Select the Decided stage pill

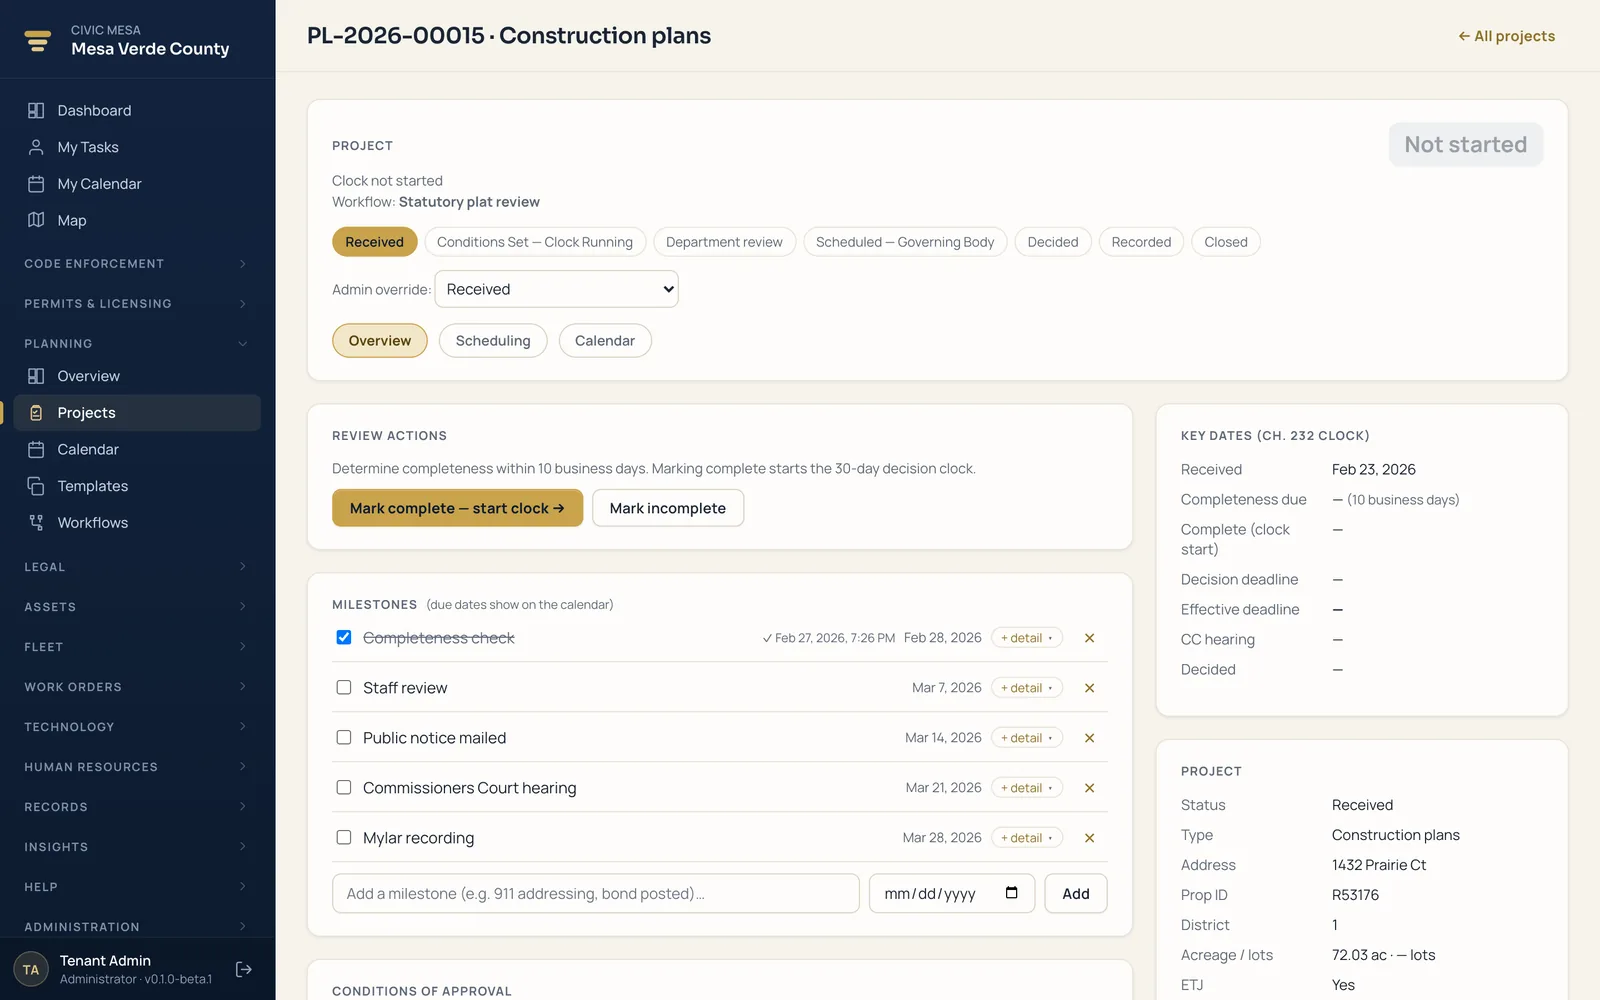(1053, 242)
